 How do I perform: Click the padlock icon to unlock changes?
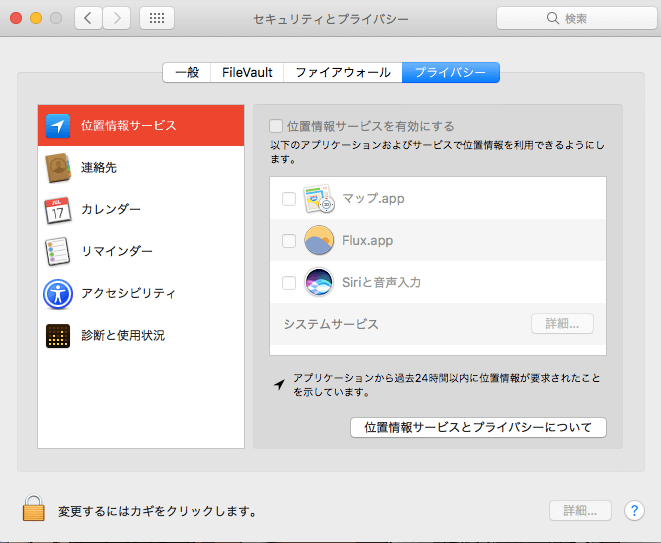click(x=34, y=508)
